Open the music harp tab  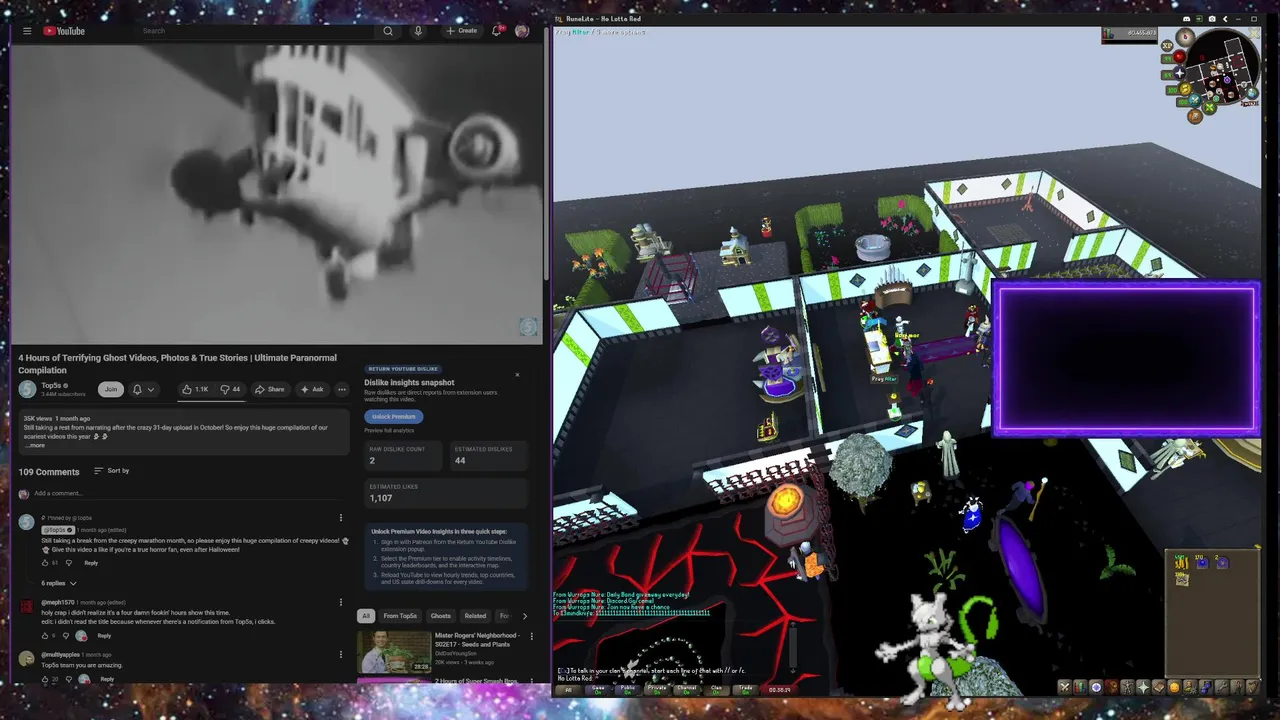coord(1254,688)
